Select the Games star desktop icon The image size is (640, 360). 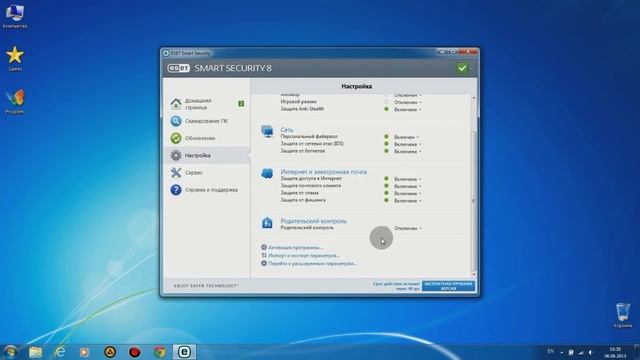[15, 58]
